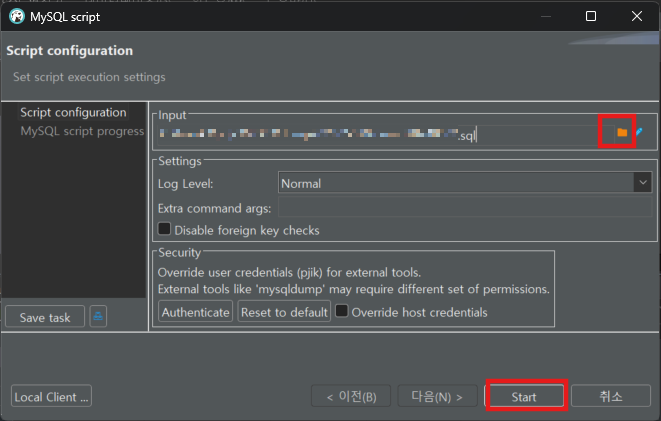Click the icon button beside Save task

98,316
